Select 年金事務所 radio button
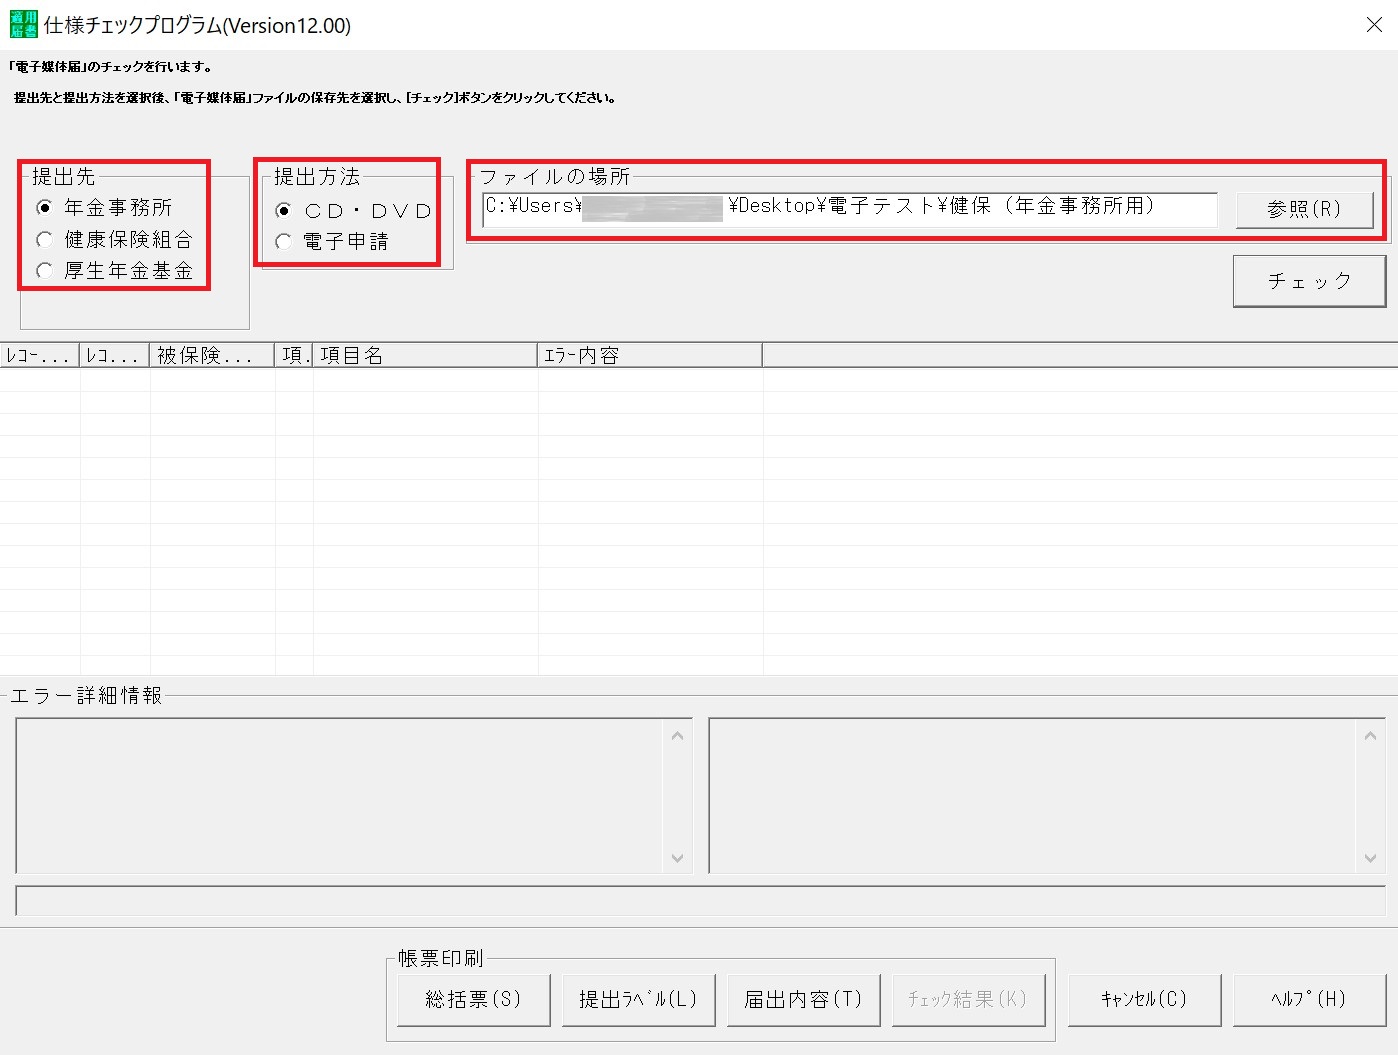Screen dimensions: 1398x1055 pos(45,208)
